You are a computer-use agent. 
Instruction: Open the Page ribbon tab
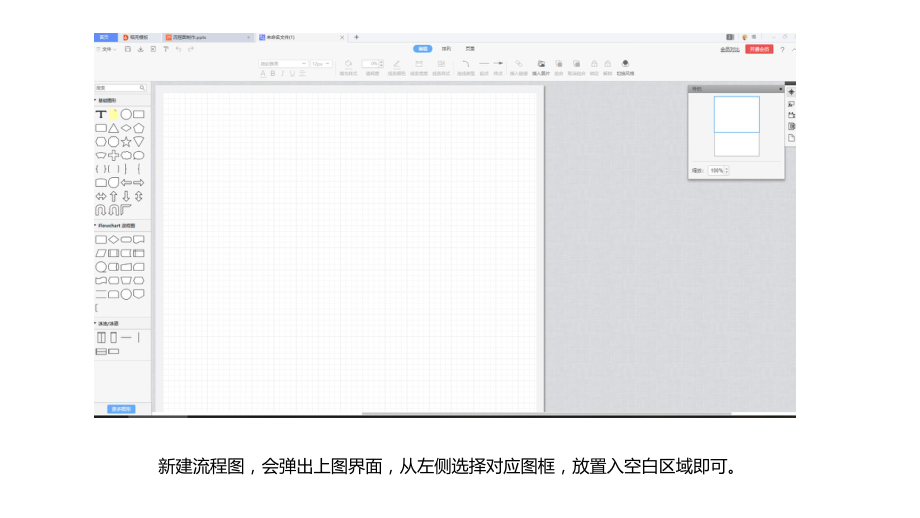tap(470, 49)
